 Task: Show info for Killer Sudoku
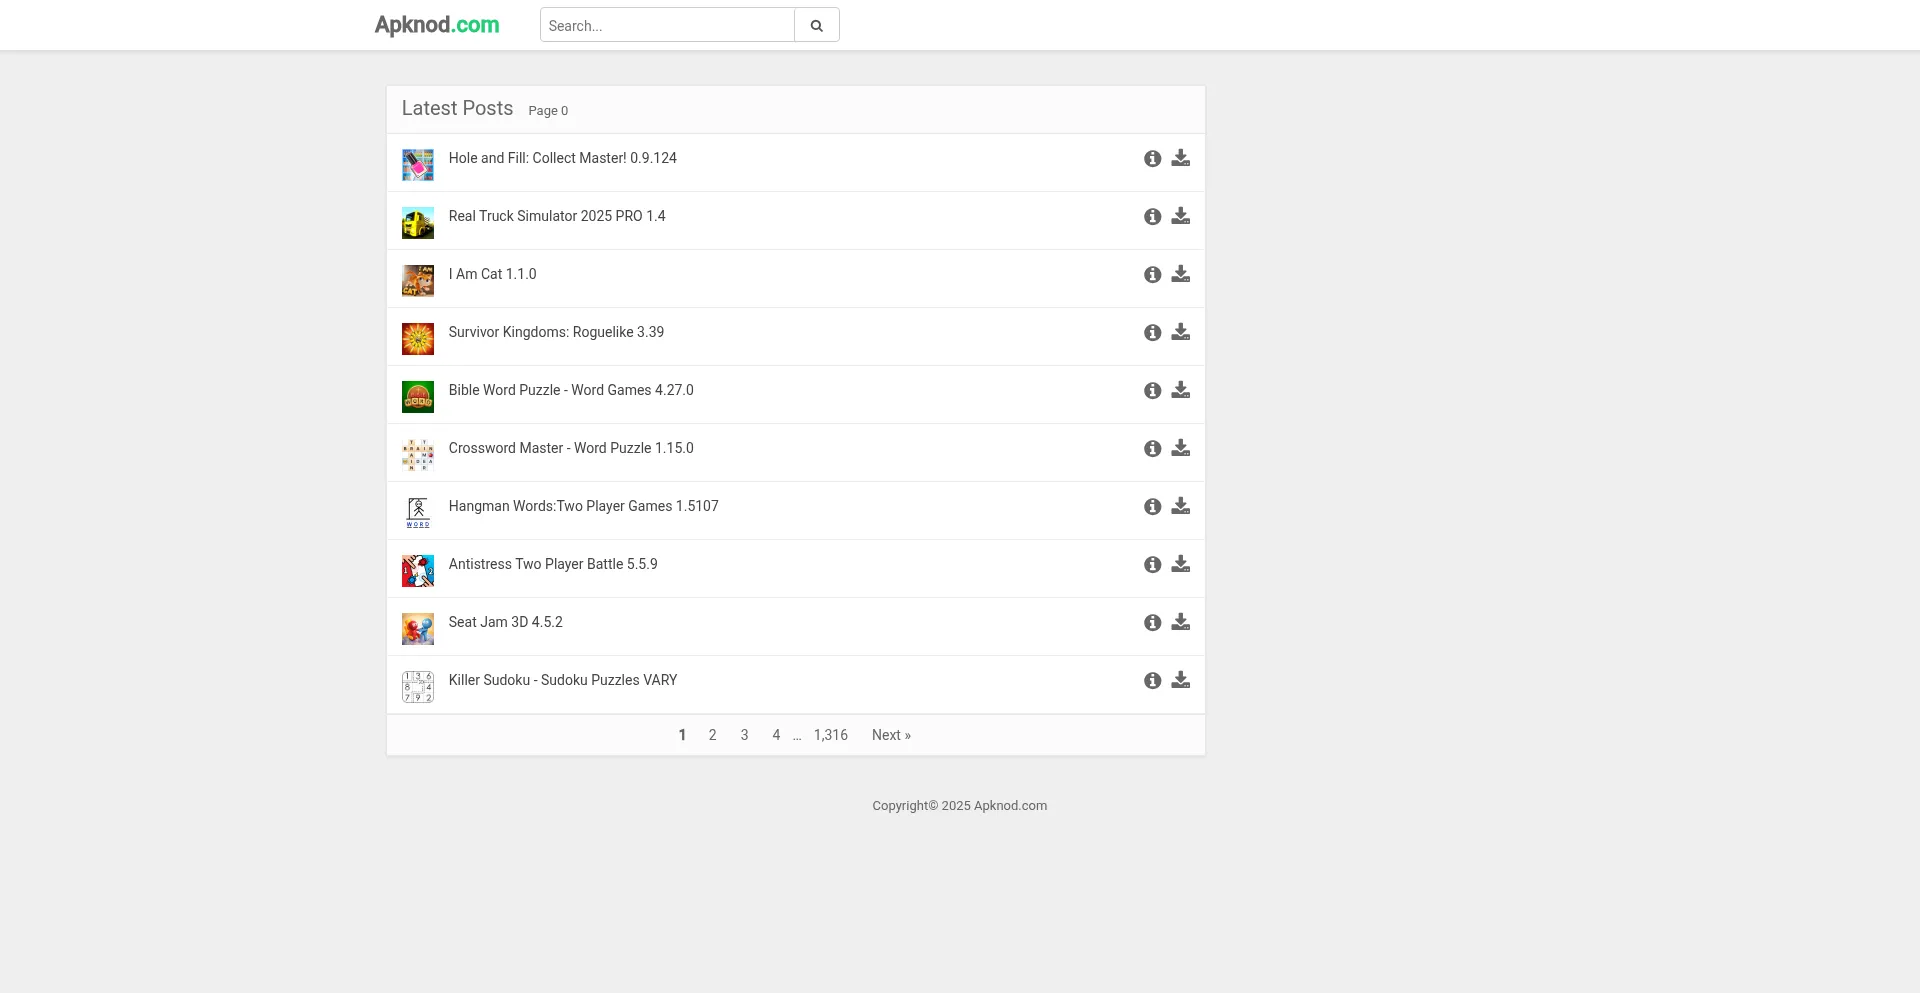(1152, 680)
